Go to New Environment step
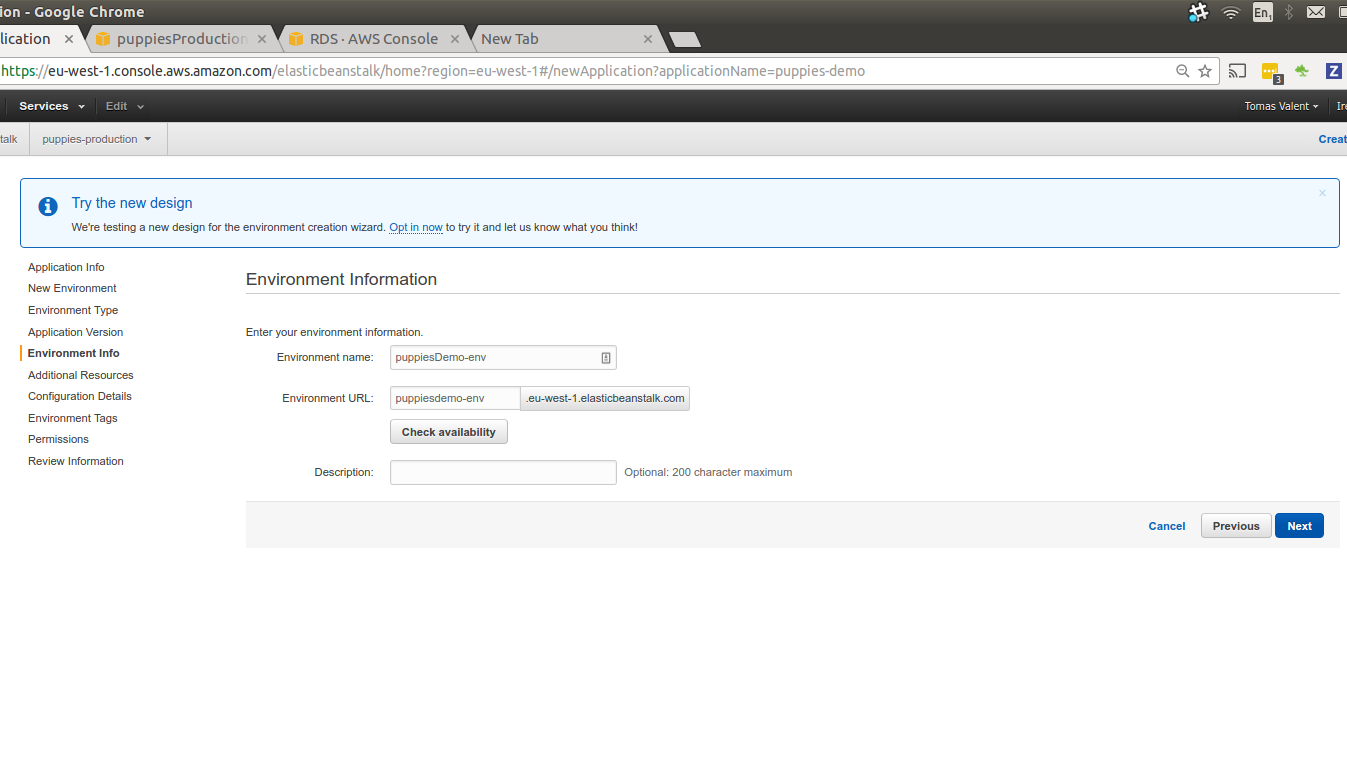Screen dimensions: 1347x758 pos(72,288)
